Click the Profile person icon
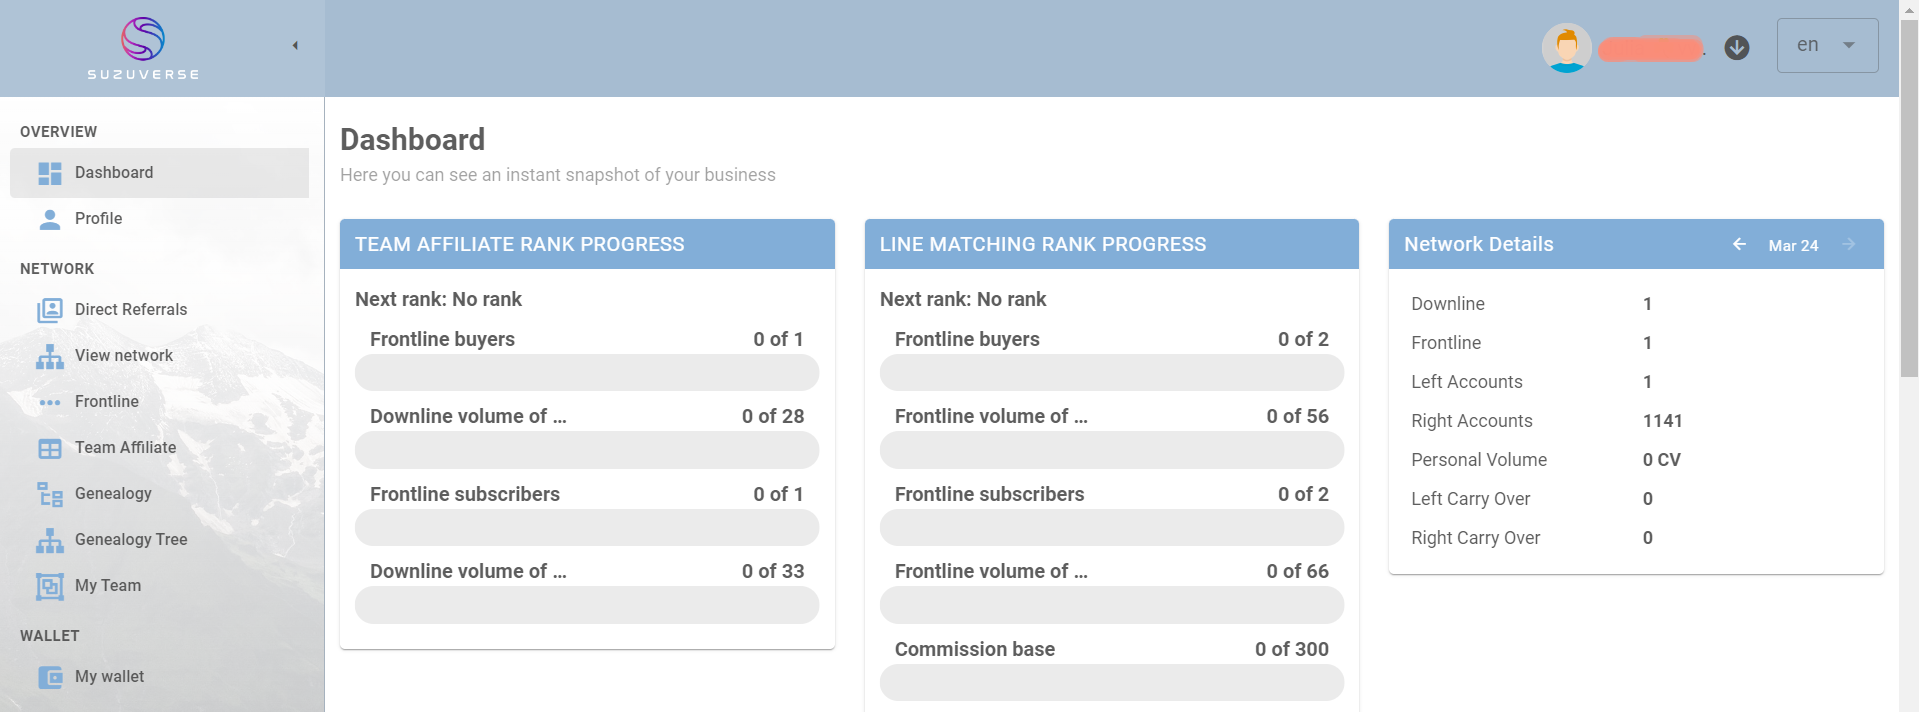 [50, 219]
